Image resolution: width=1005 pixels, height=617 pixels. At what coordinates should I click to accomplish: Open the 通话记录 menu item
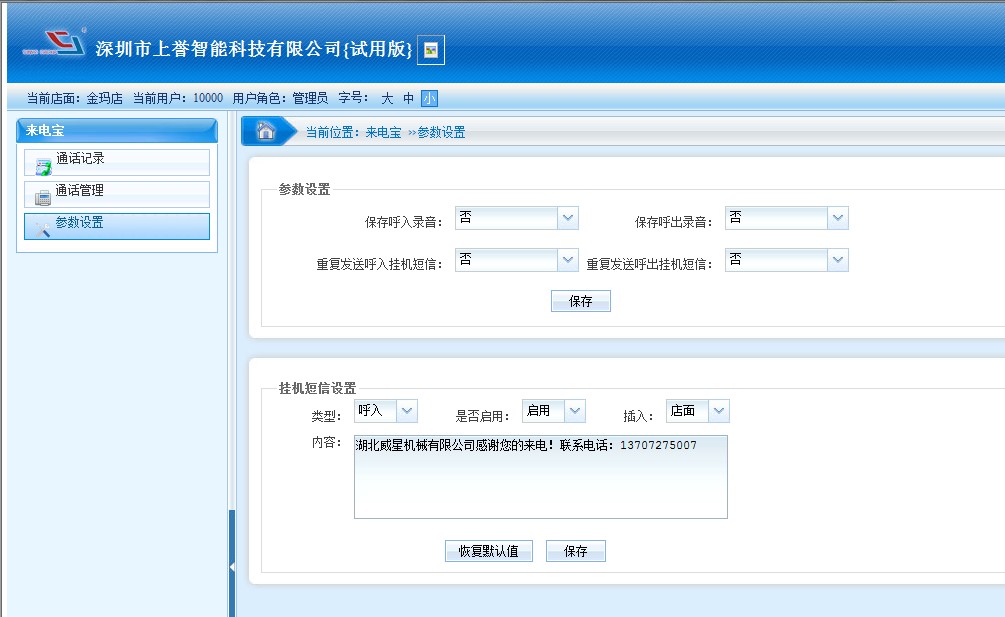tap(80, 159)
